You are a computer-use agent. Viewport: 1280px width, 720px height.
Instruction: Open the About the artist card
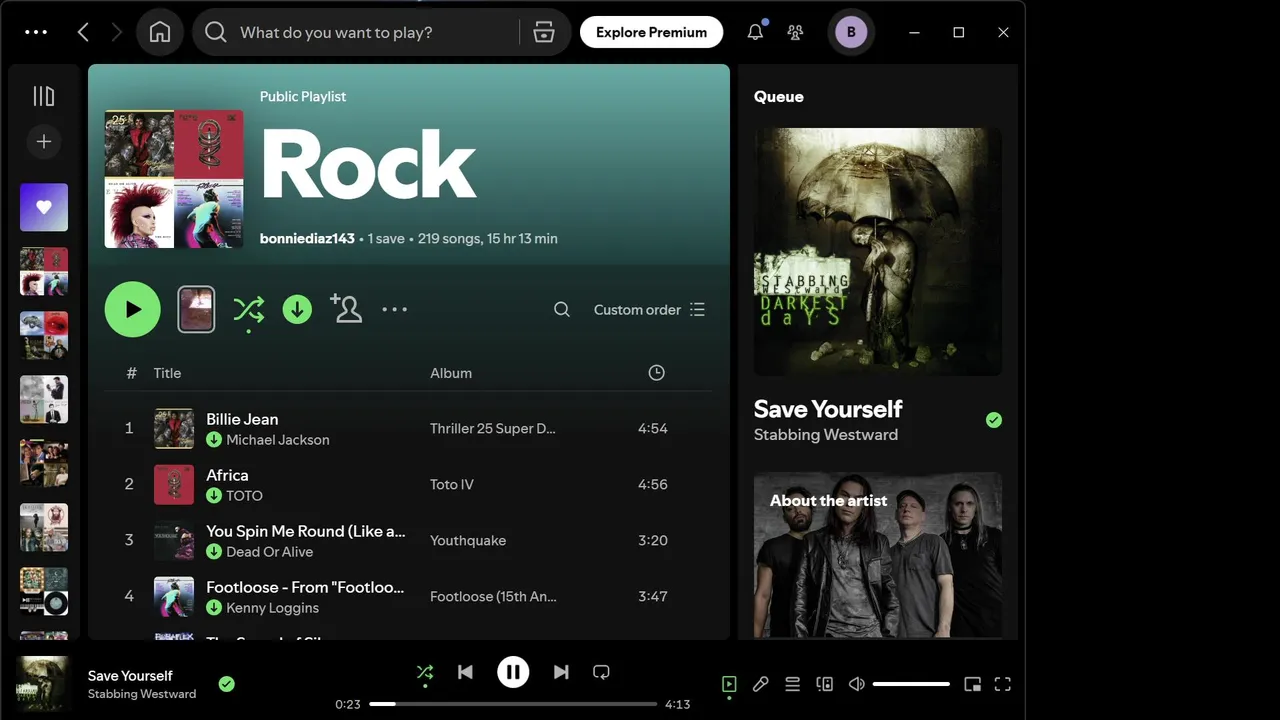point(878,555)
